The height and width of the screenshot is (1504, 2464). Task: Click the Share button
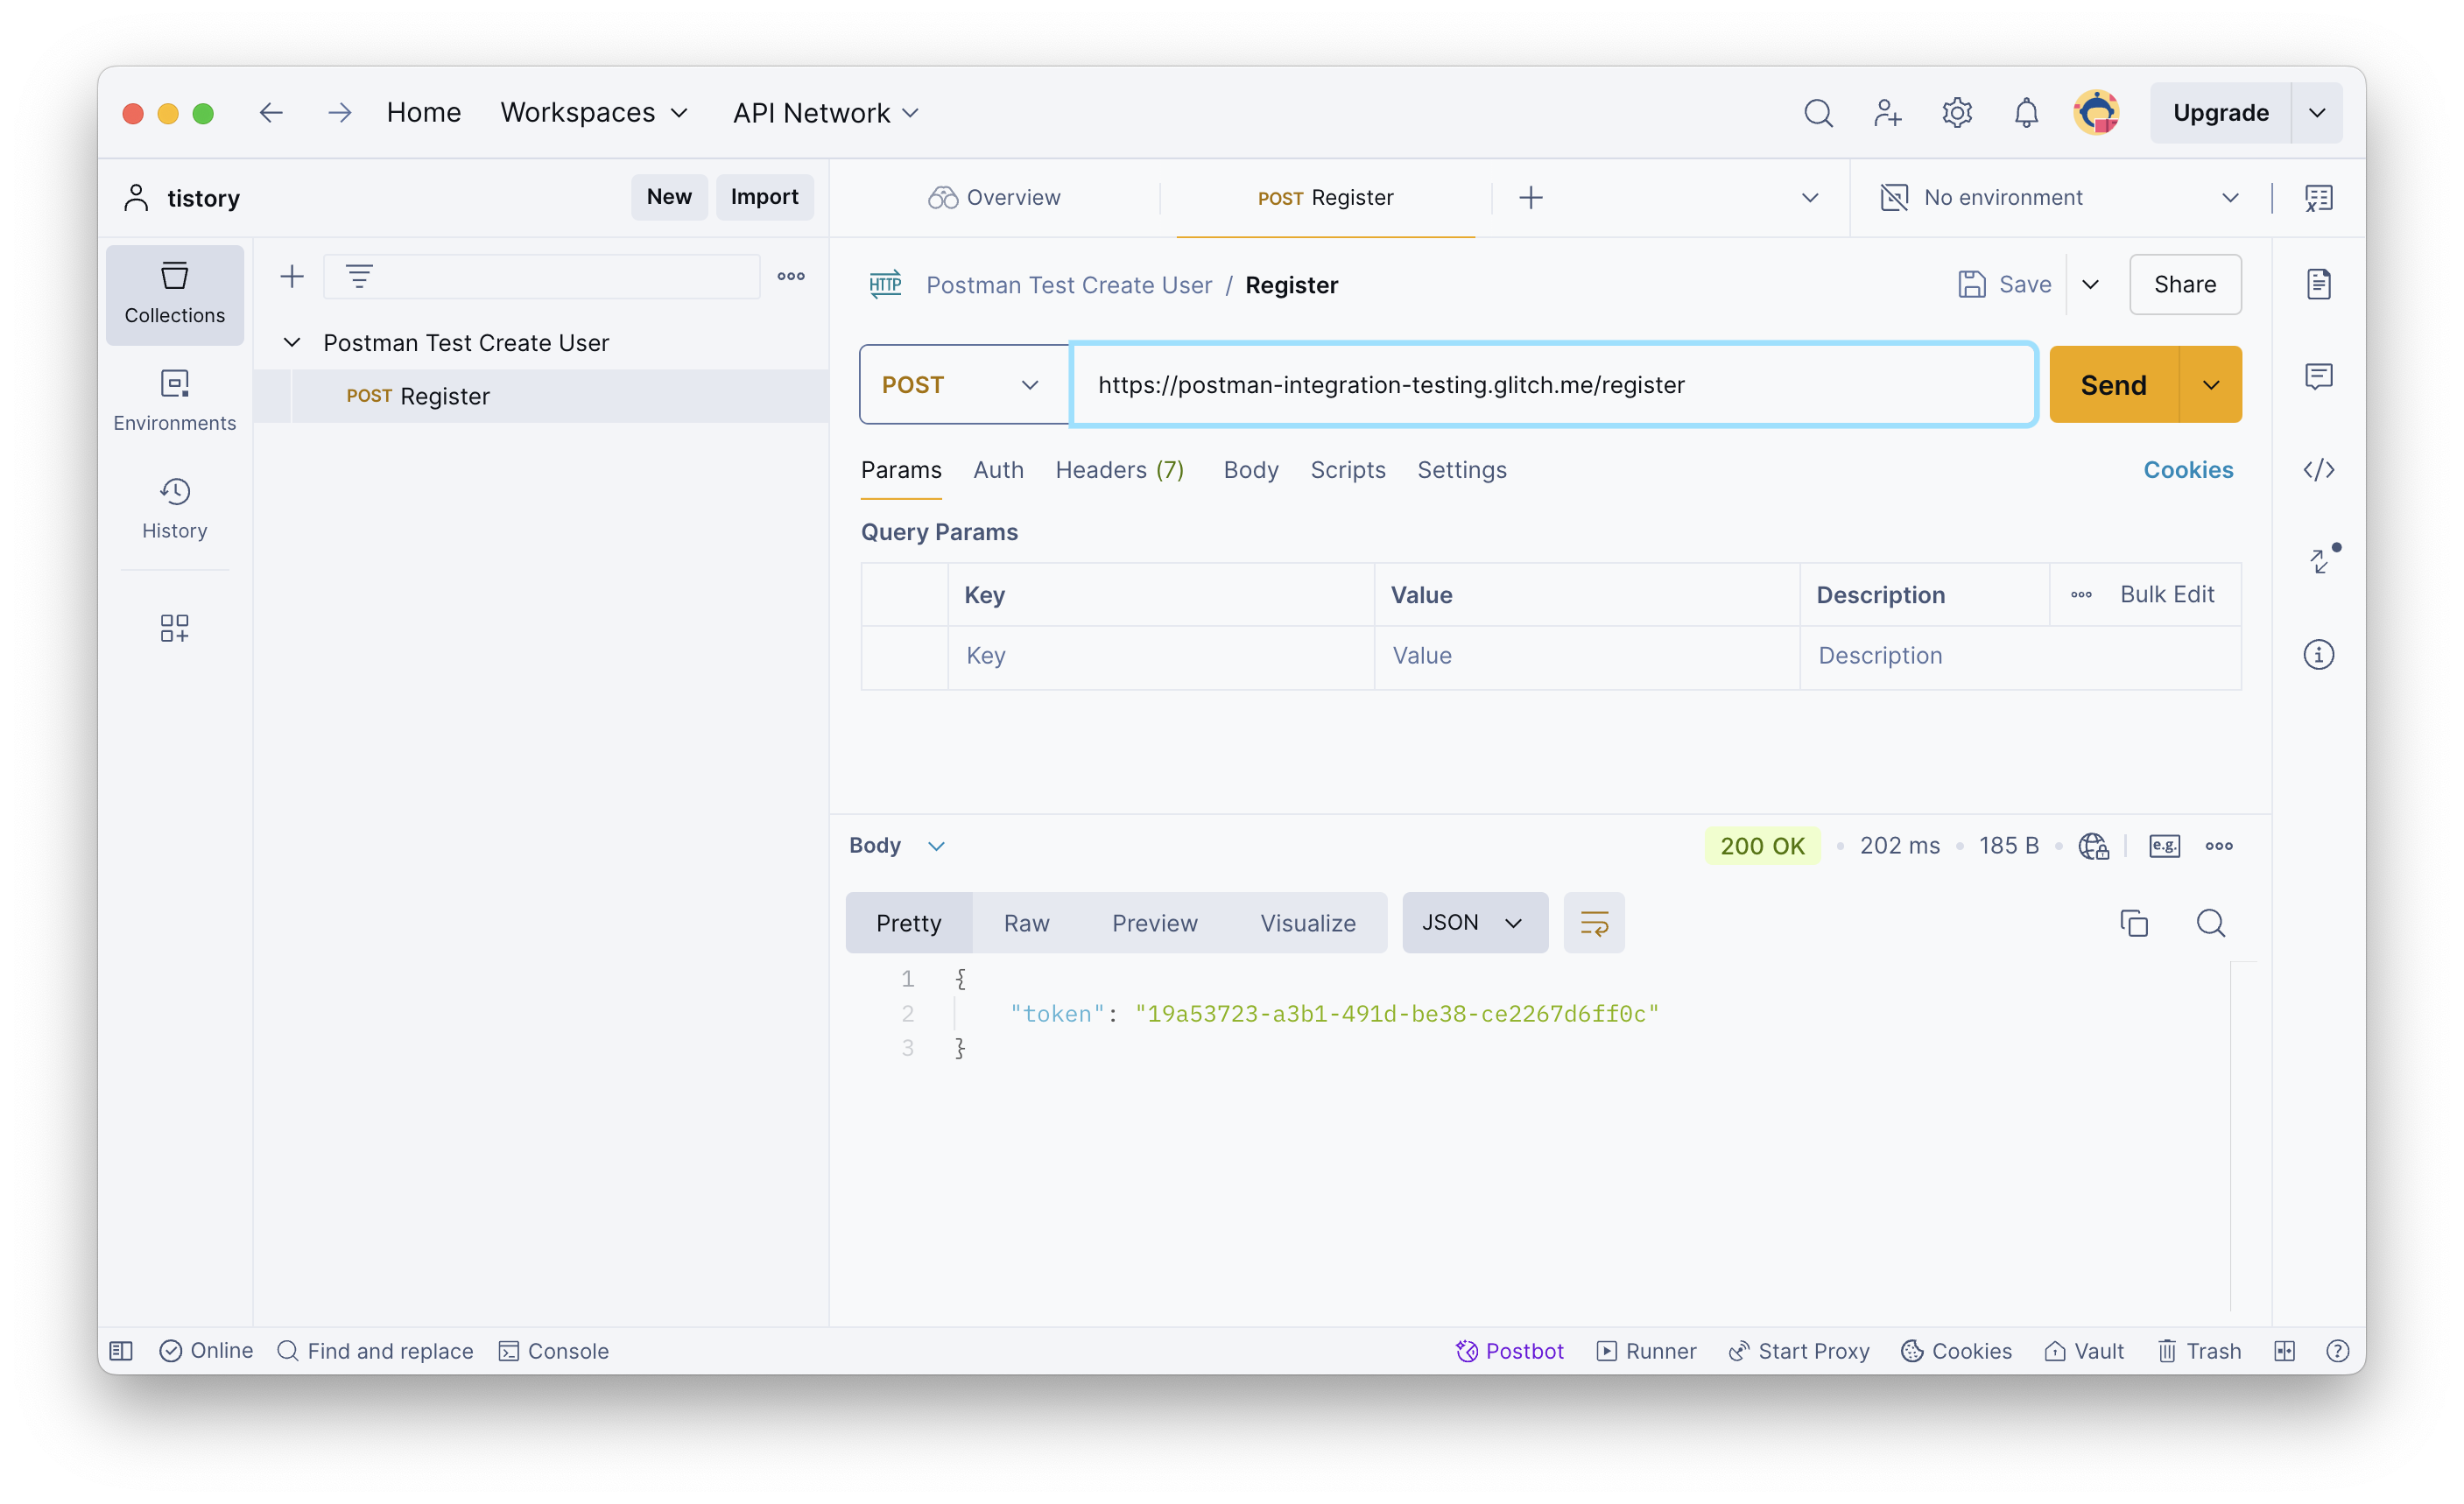coord(2184,285)
